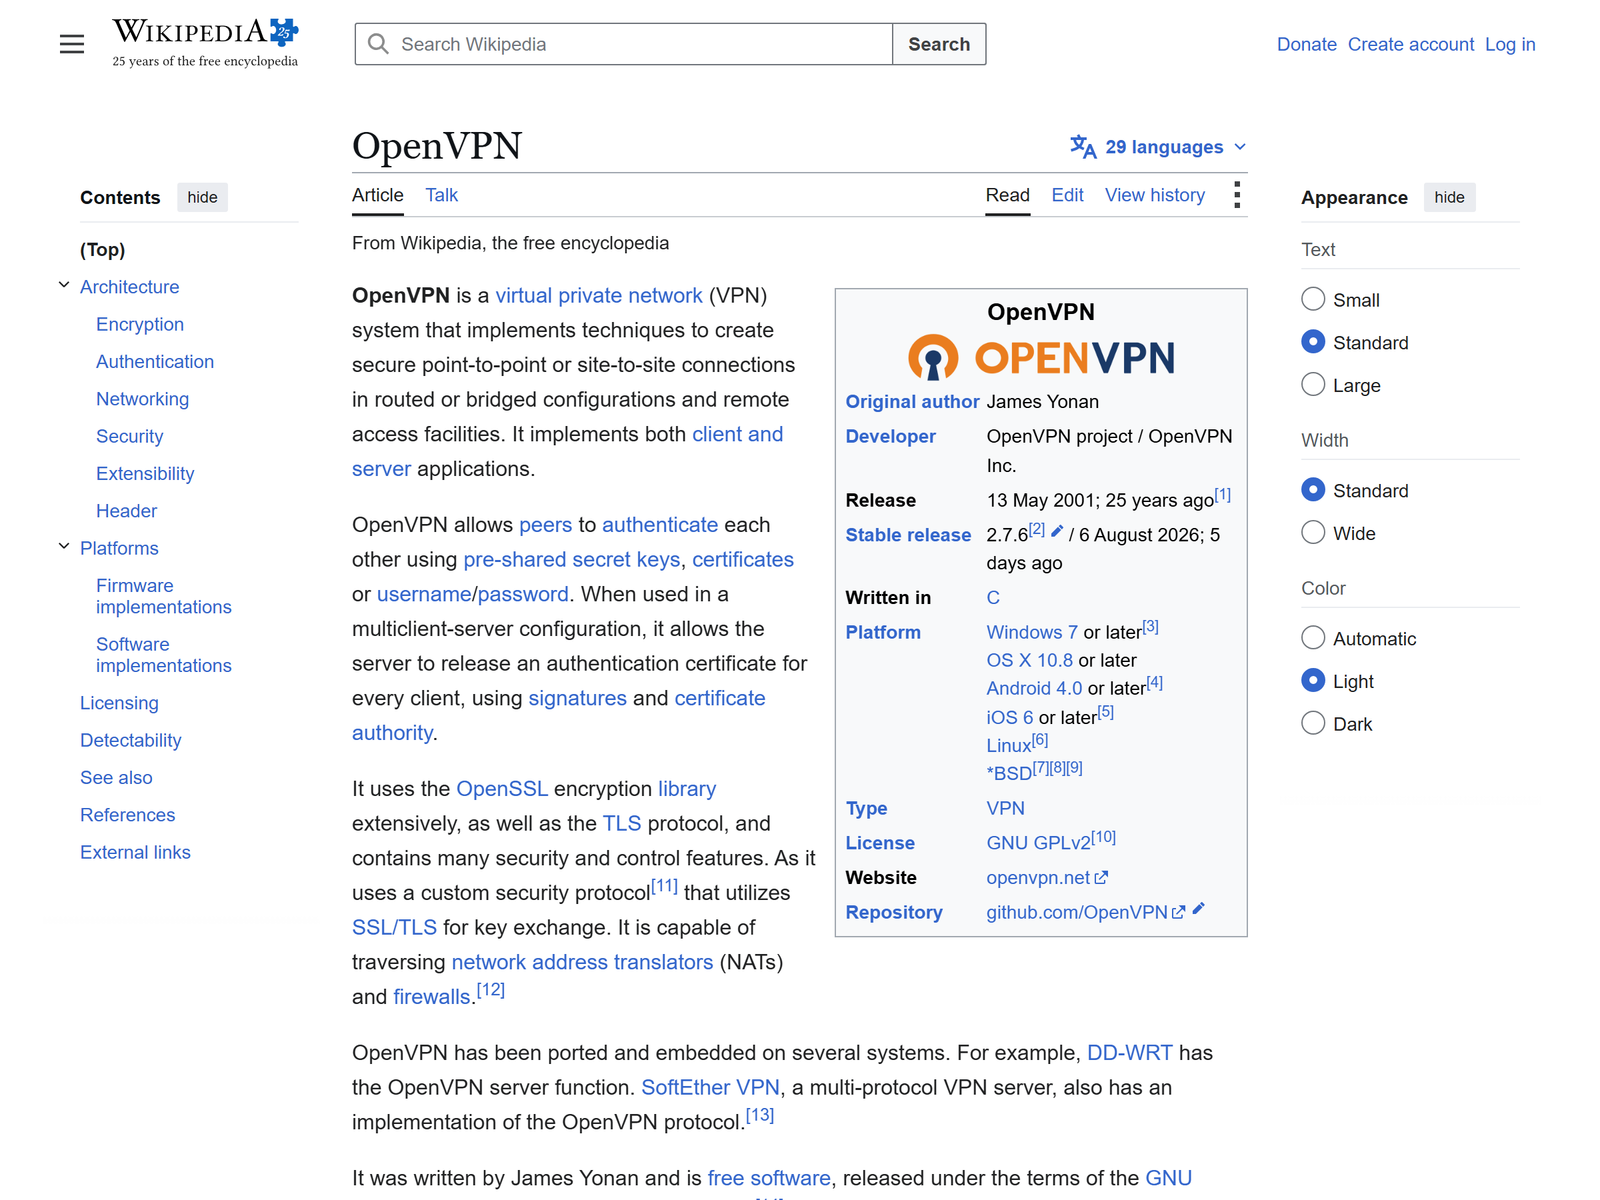
Task: Open the three-dot more options menu
Action: tap(1237, 195)
